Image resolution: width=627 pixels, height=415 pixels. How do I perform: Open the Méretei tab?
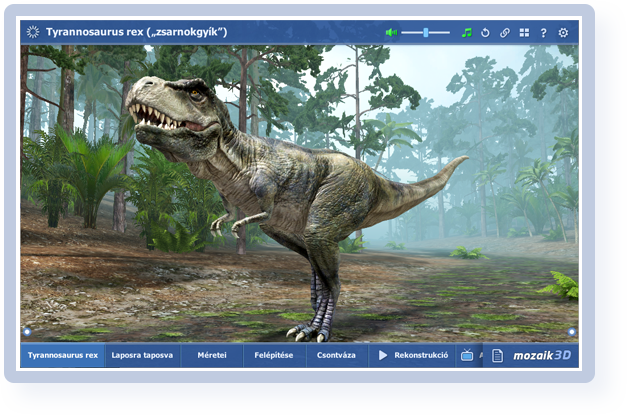click(212, 355)
